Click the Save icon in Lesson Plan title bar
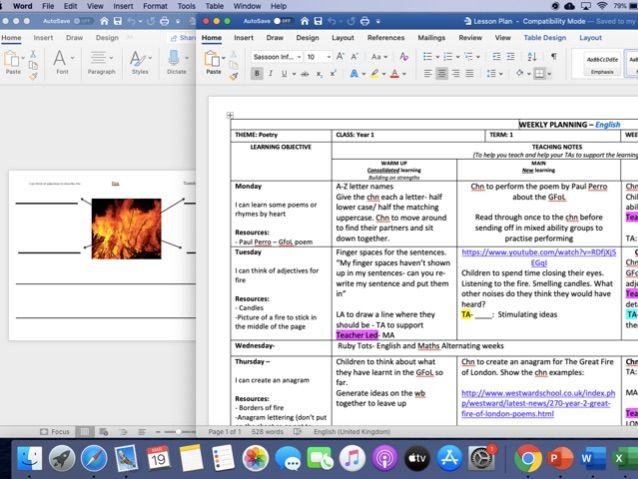Image resolution: width=638 pixels, height=479 pixels. click(x=318, y=21)
